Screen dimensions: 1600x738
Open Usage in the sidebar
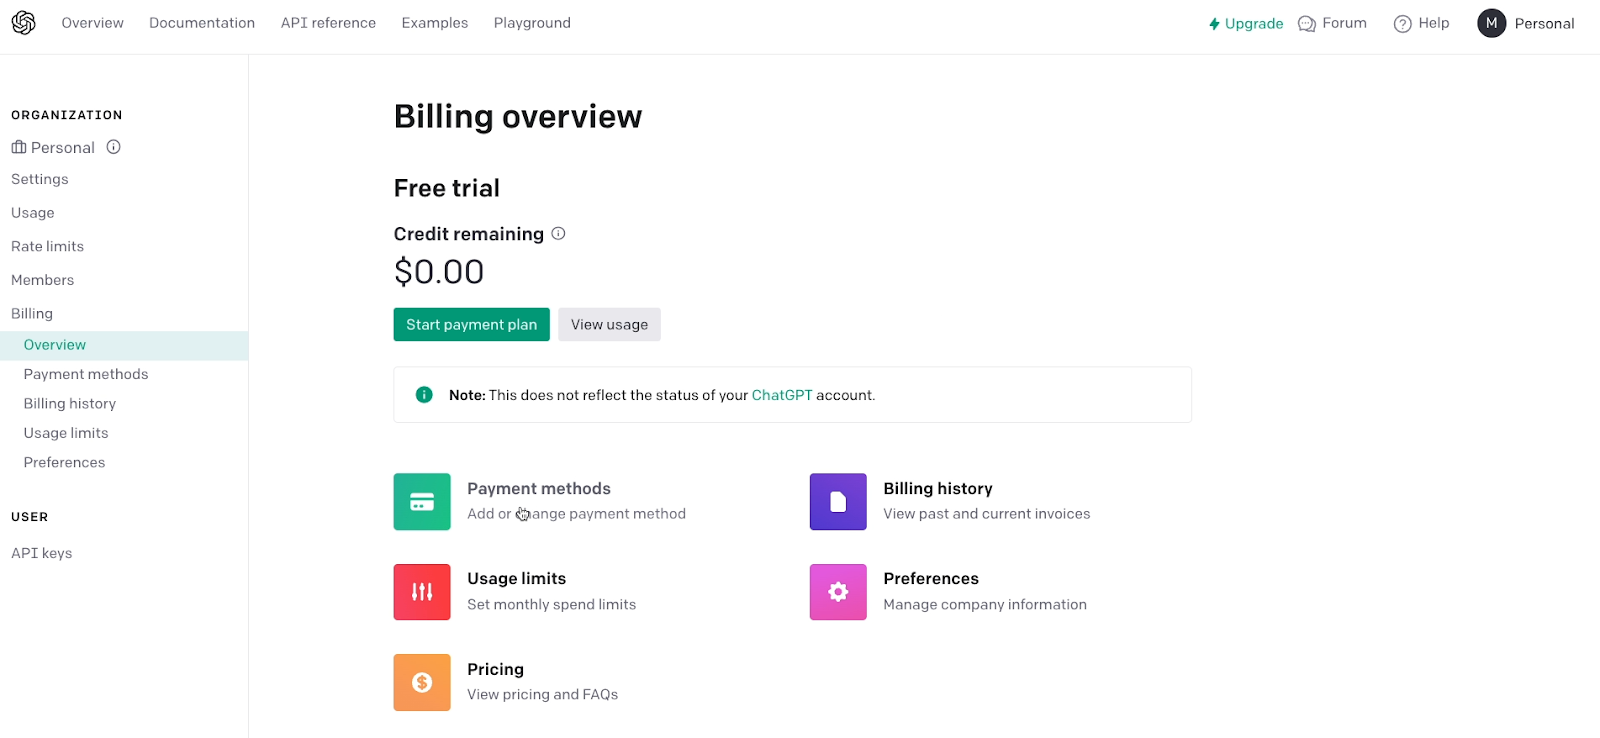[33, 213]
